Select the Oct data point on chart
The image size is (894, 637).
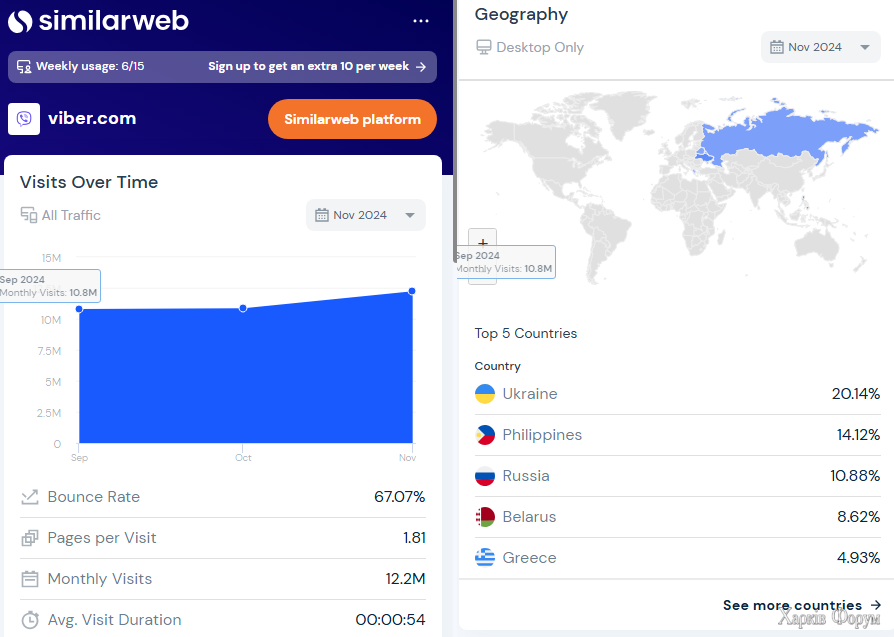click(x=243, y=308)
